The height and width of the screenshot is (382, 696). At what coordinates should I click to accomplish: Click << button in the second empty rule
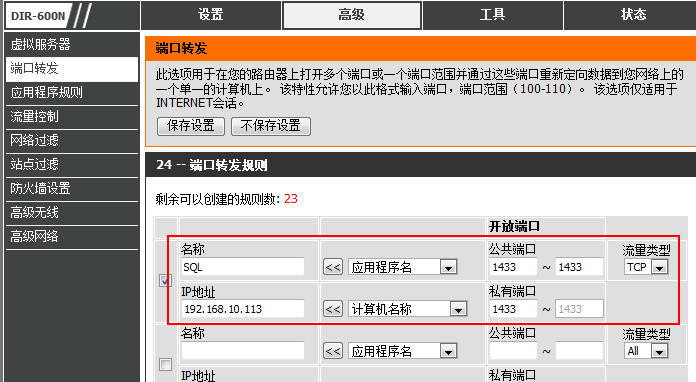333,351
